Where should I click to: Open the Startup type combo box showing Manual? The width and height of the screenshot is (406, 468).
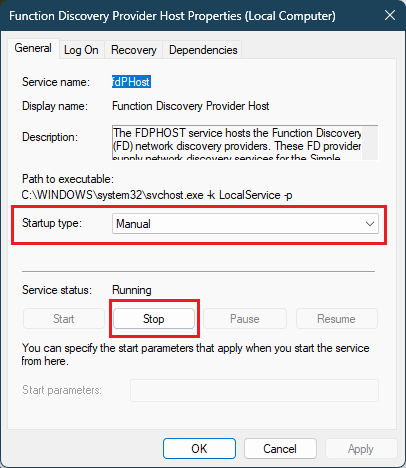coord(245,224)
